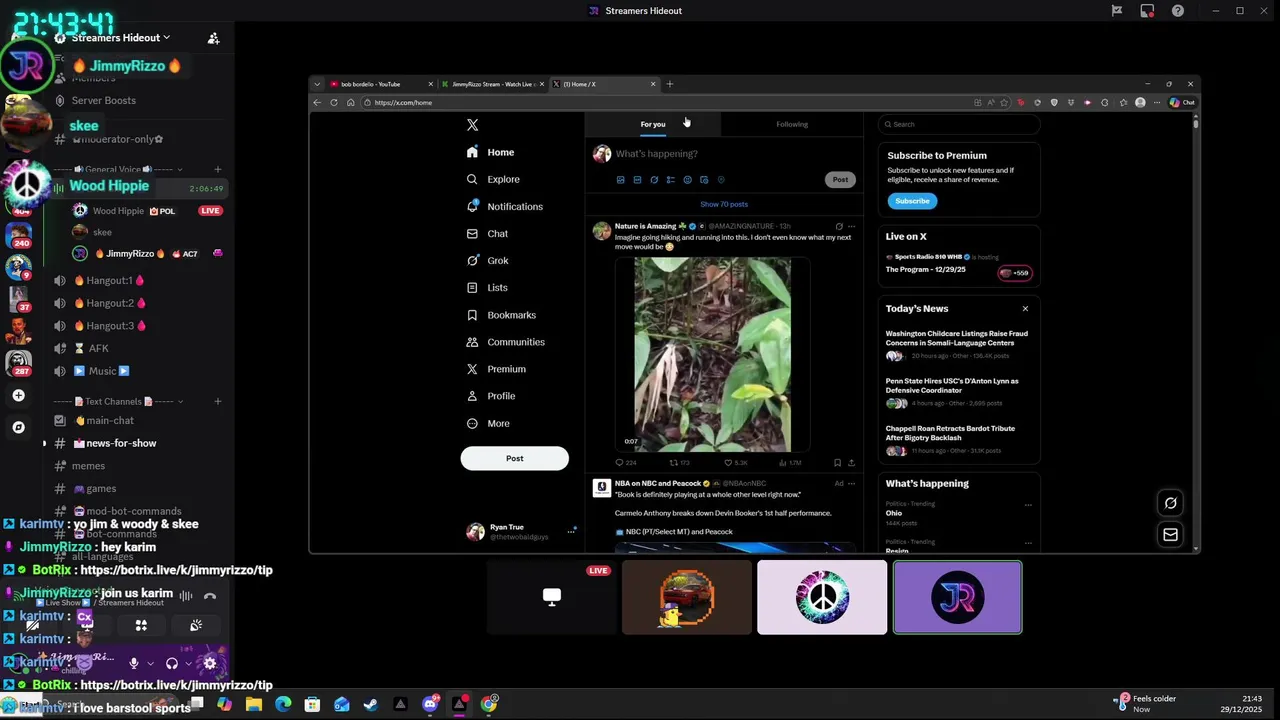
Task: Open More menu in X sidebar
Action: tap(488, 423)
